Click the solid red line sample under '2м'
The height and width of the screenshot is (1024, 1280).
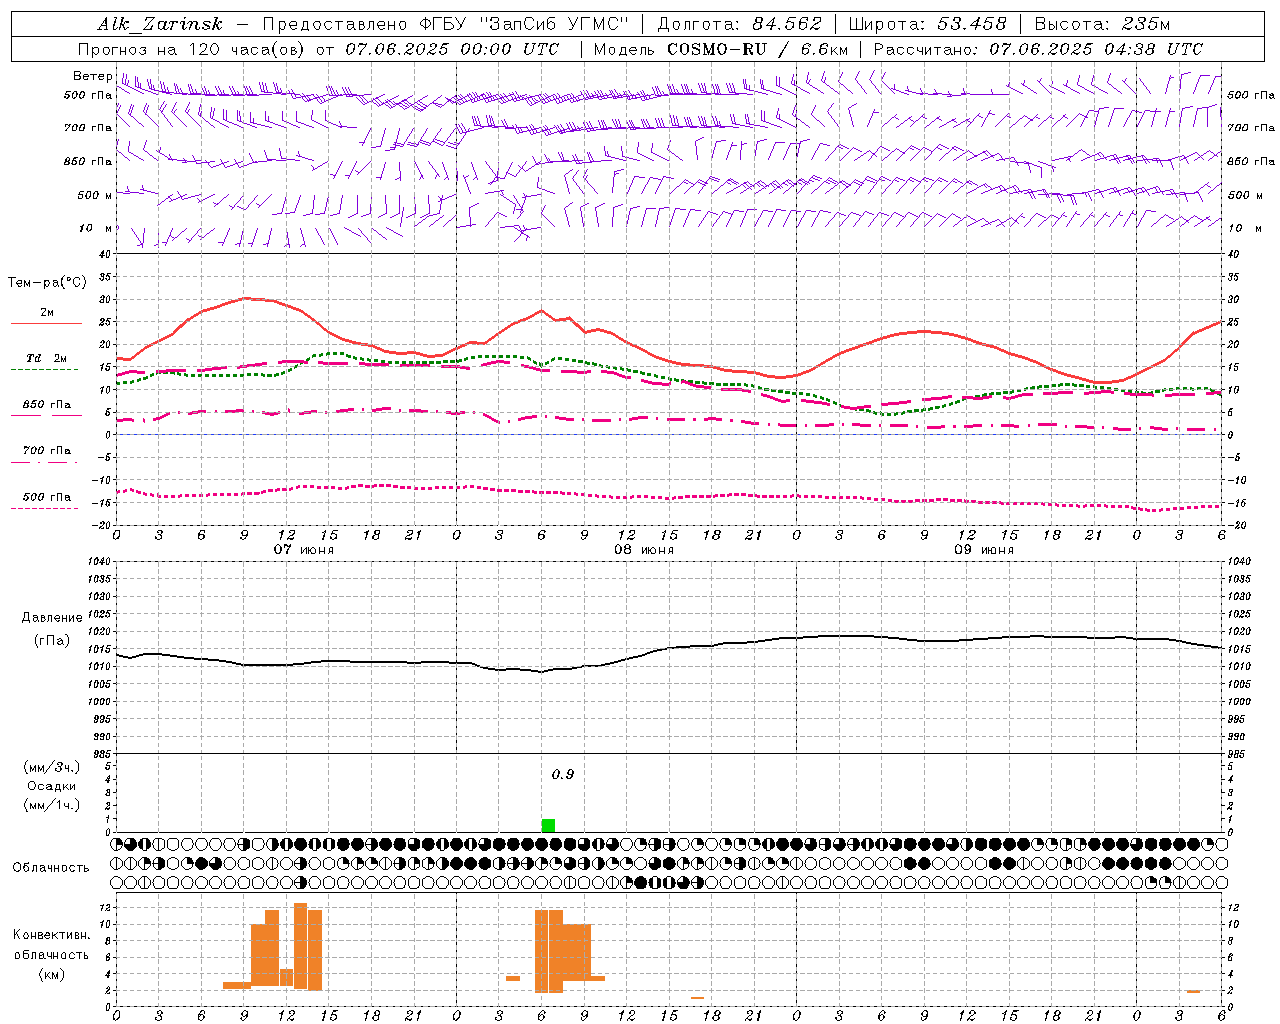point(46,323)
